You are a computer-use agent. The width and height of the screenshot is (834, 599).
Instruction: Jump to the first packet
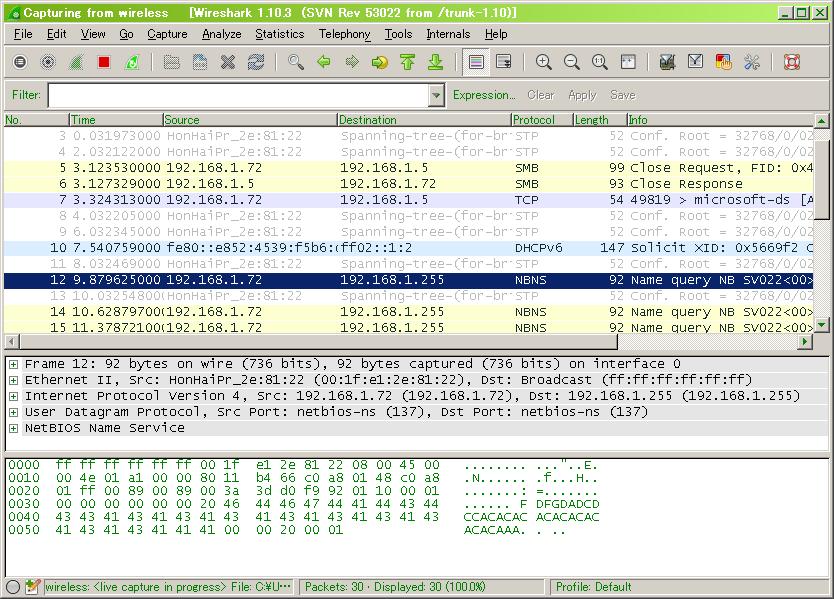click(x=407, y=62)
